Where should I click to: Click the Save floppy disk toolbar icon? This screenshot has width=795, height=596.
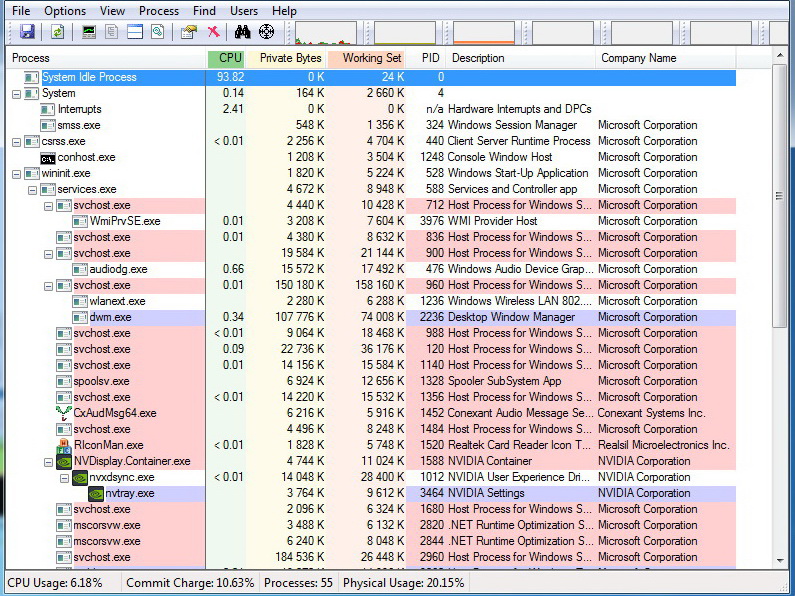pos(27,32)
